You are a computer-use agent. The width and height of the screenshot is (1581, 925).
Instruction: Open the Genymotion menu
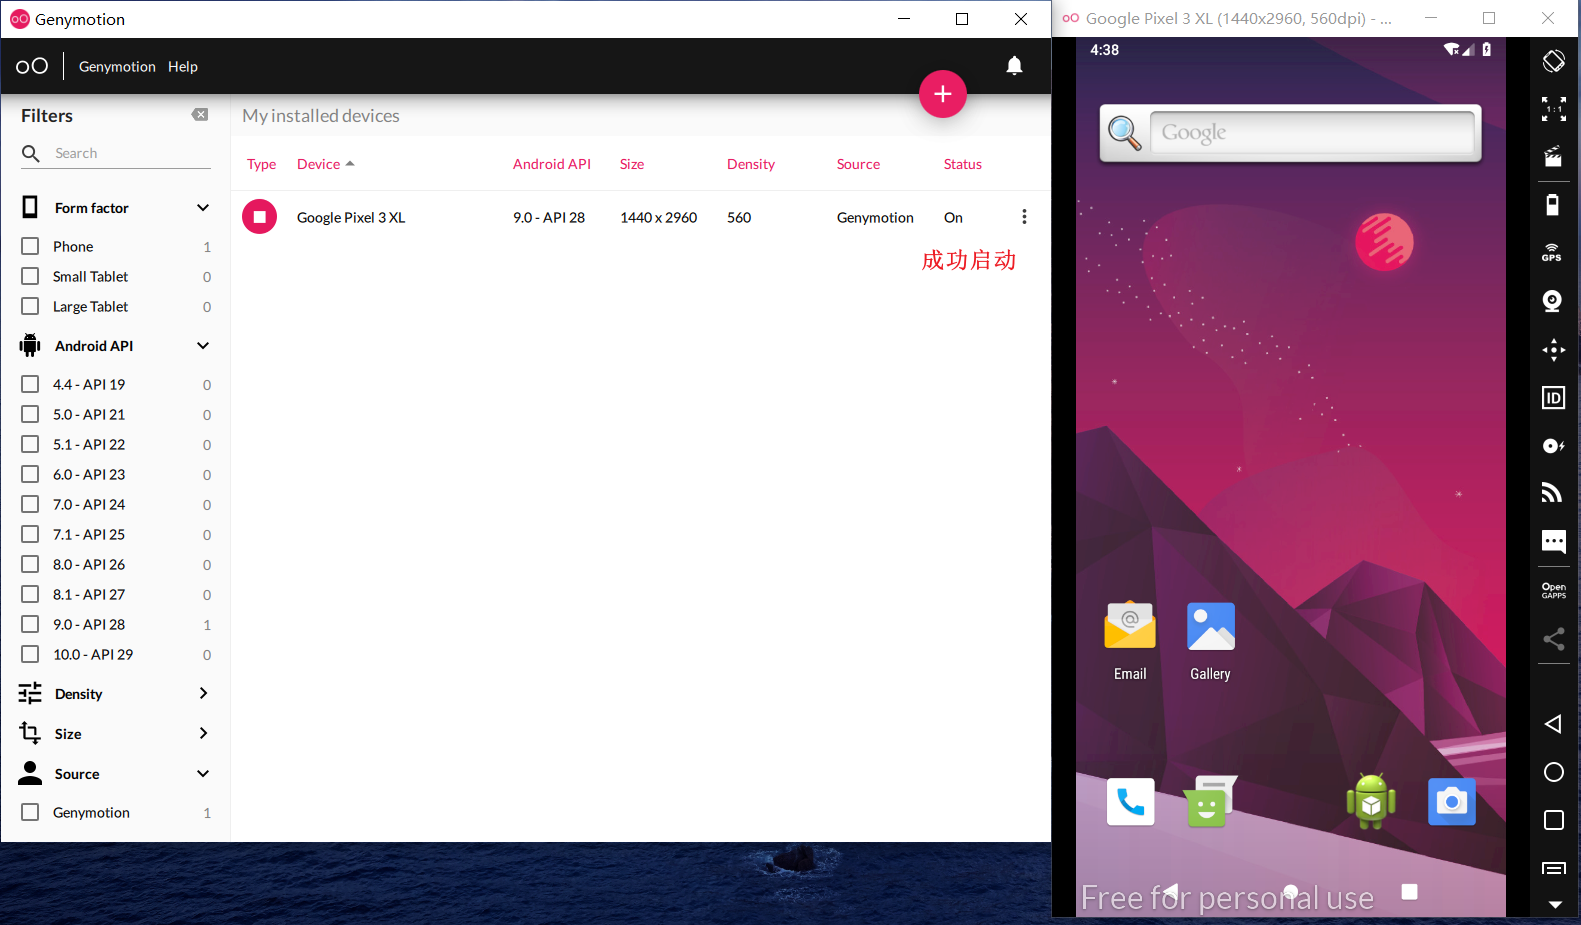click(x=117, y=66)
